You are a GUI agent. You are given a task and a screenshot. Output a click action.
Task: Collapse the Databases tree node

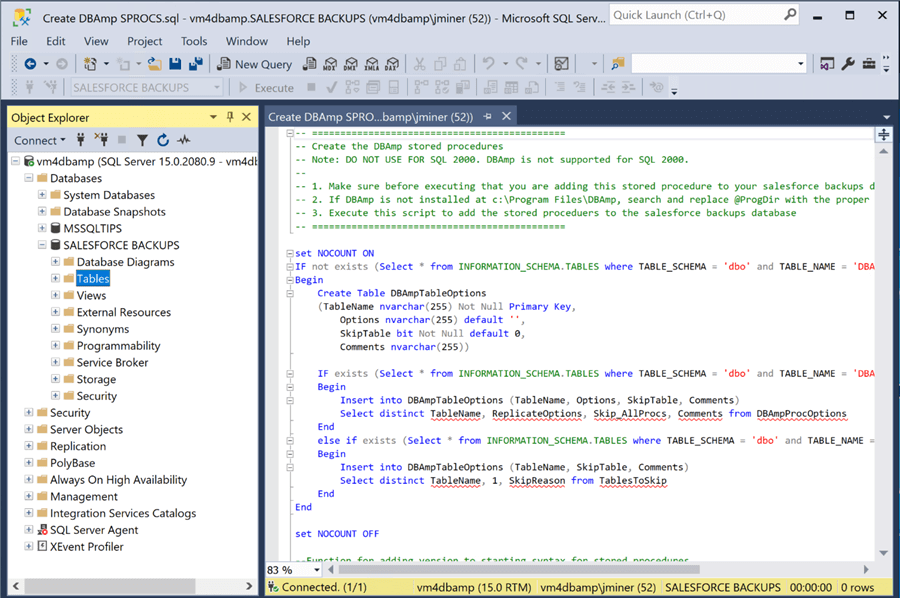28,177
